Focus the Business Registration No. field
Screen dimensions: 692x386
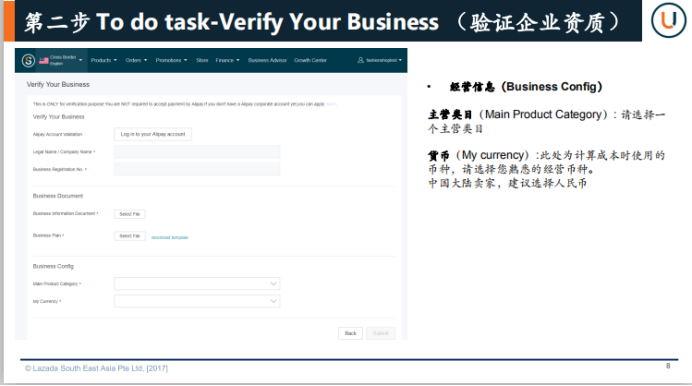tap(197, 169)
